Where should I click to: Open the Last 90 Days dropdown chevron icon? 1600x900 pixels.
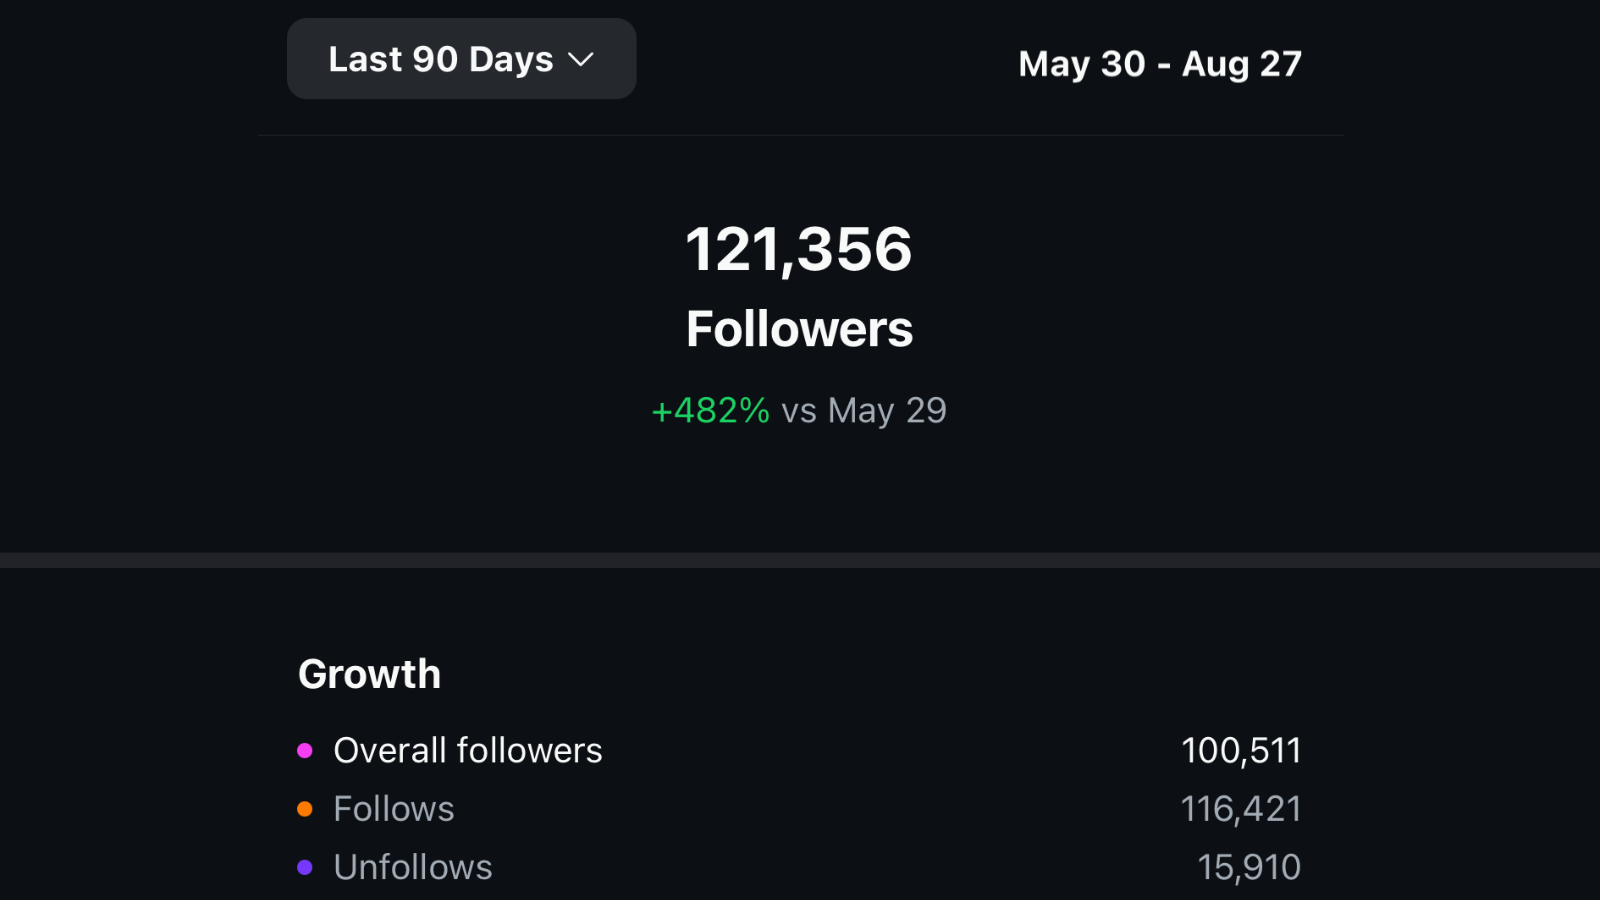click(583, 60)
